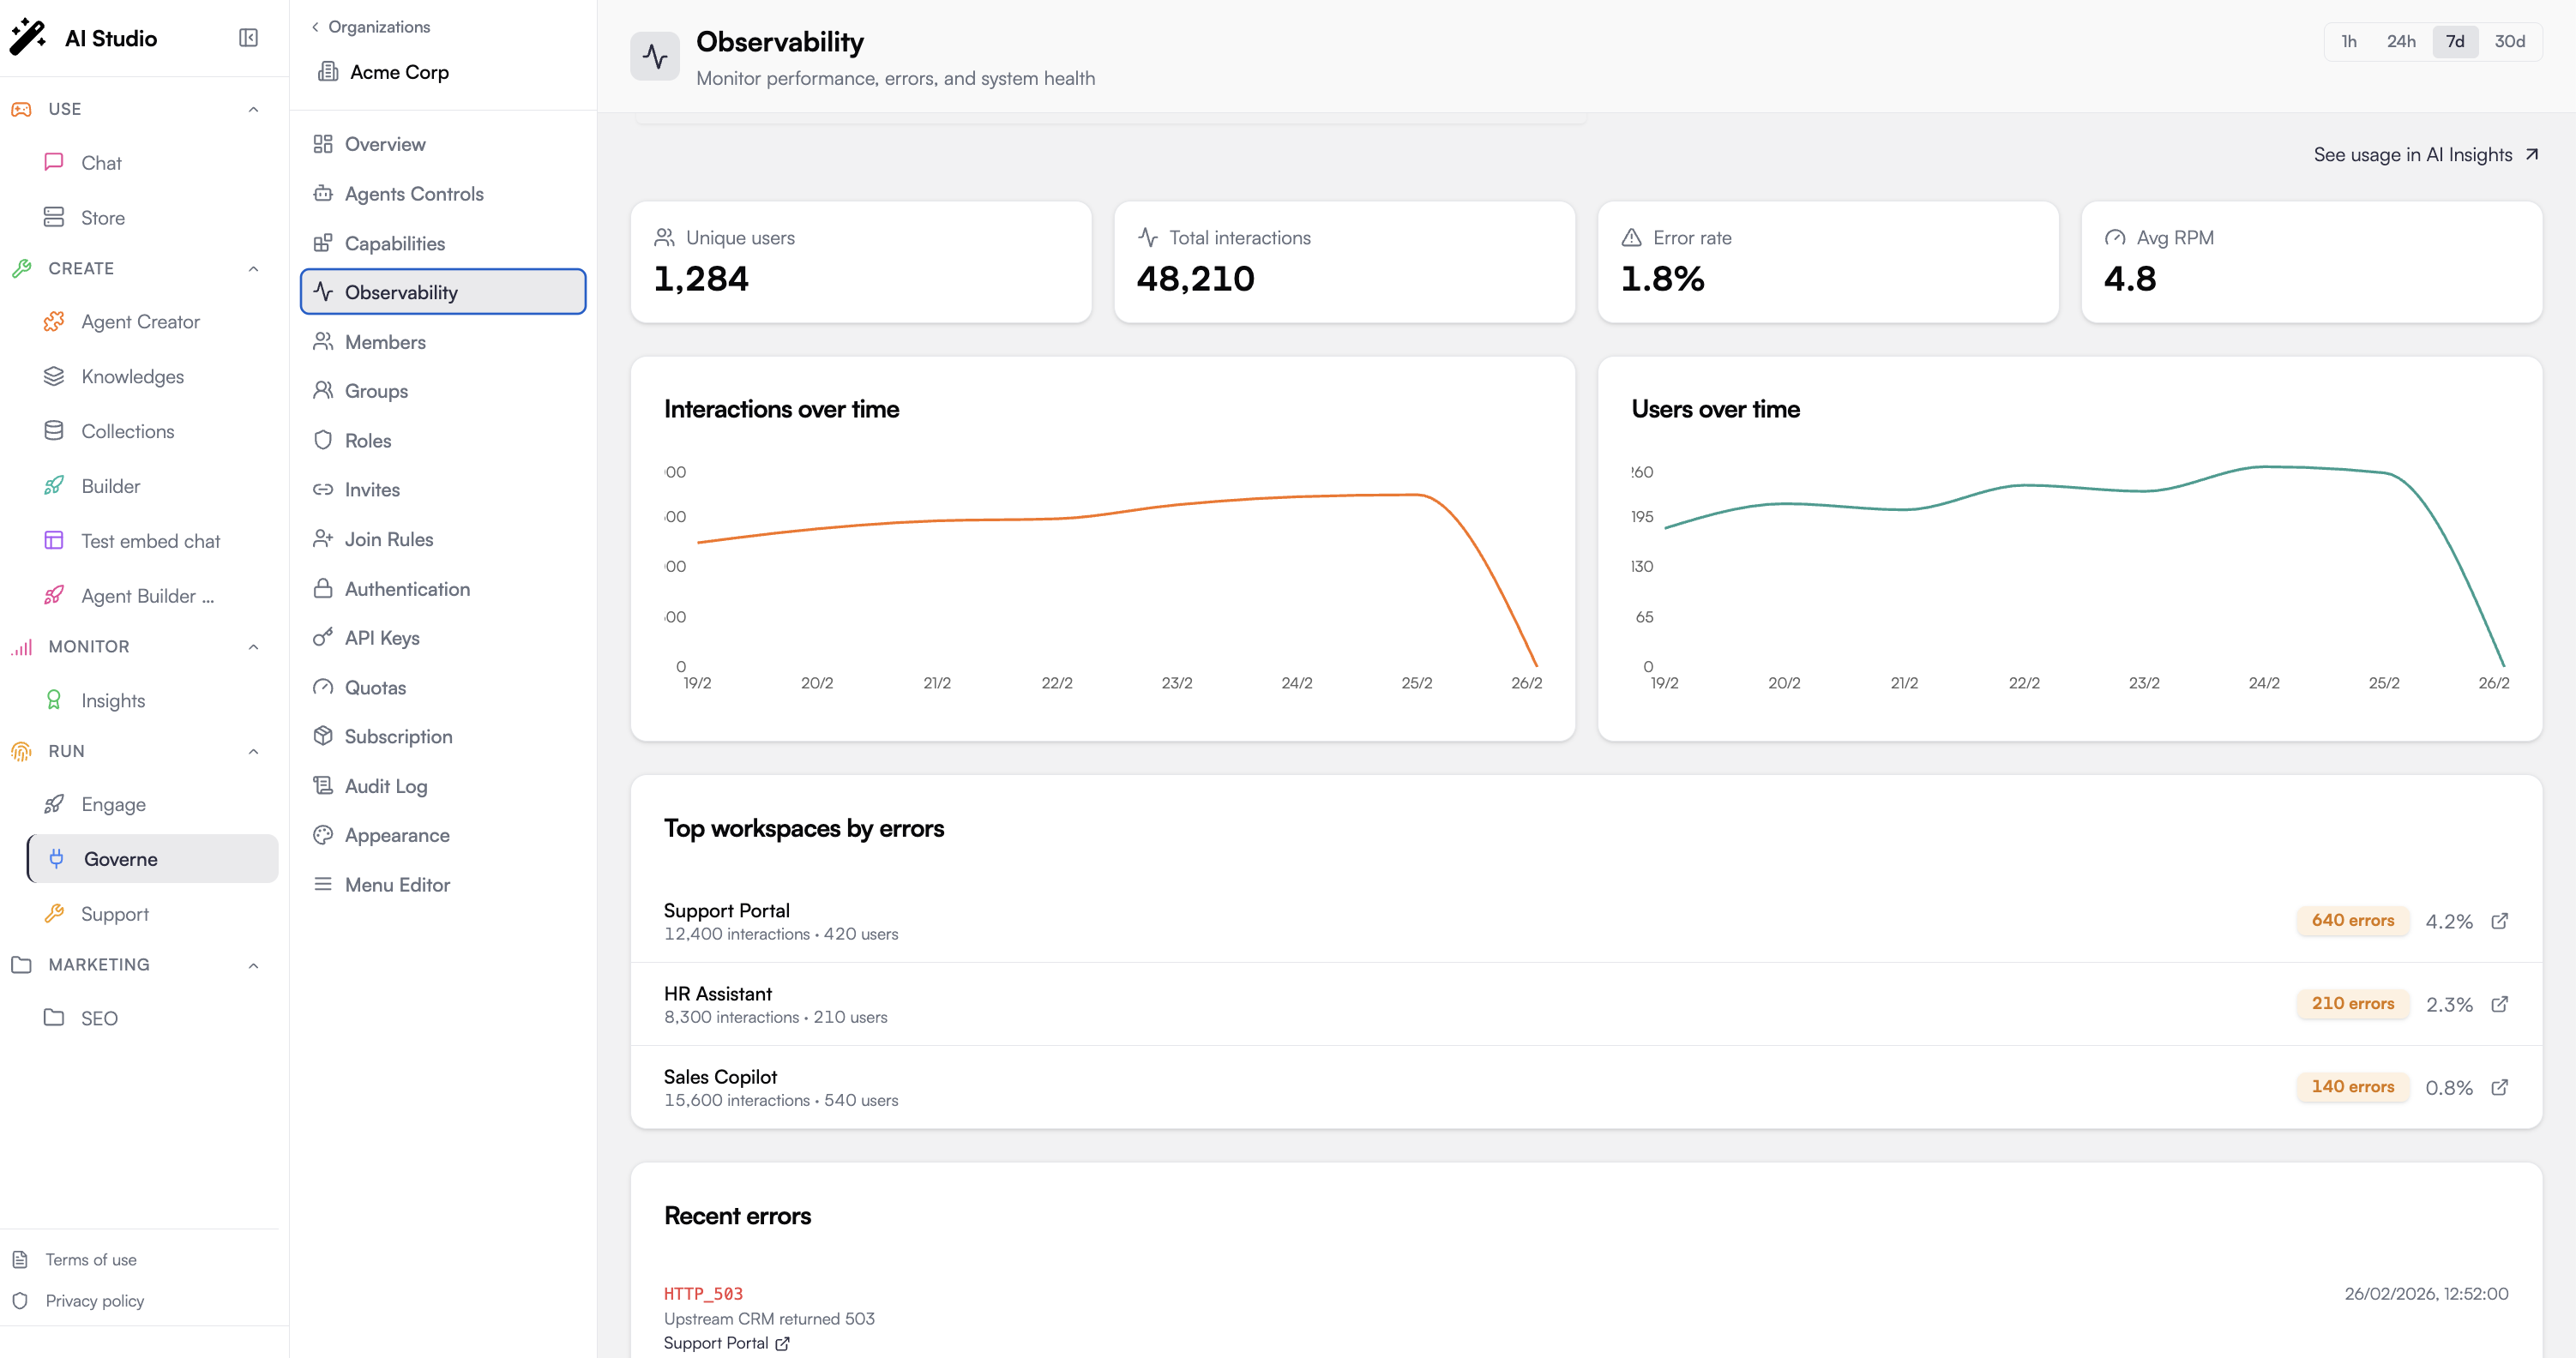Collapse the RUN section

pyautogui.click(x=253, y=752)
